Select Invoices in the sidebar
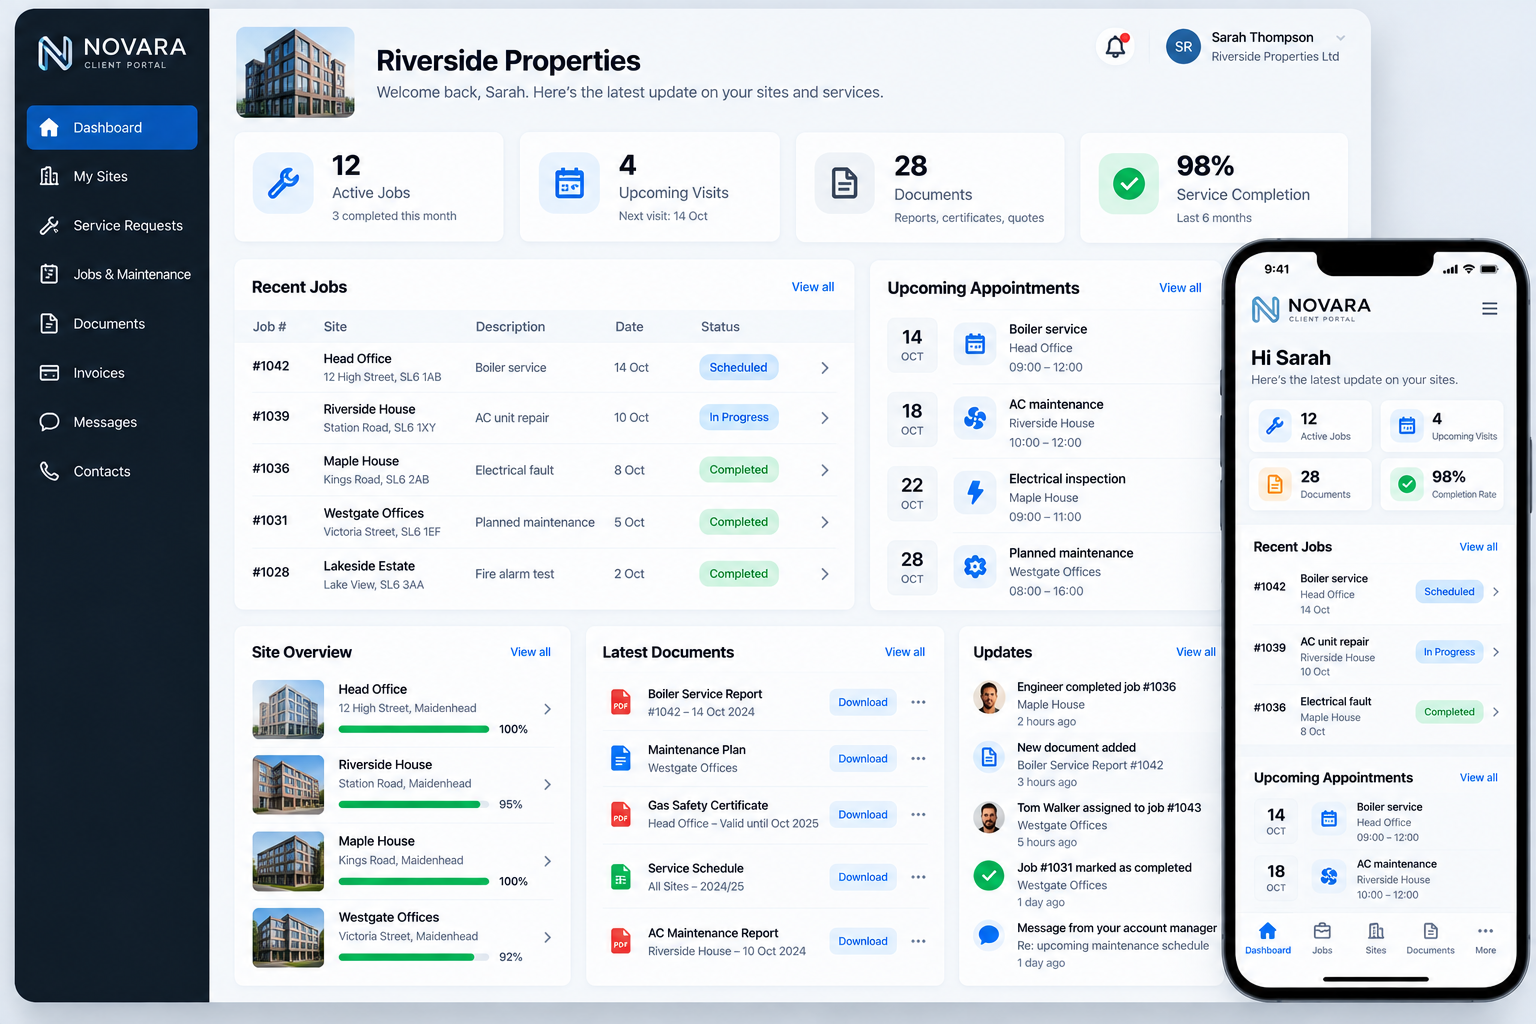The image size is (1536, 1024). 111,373
